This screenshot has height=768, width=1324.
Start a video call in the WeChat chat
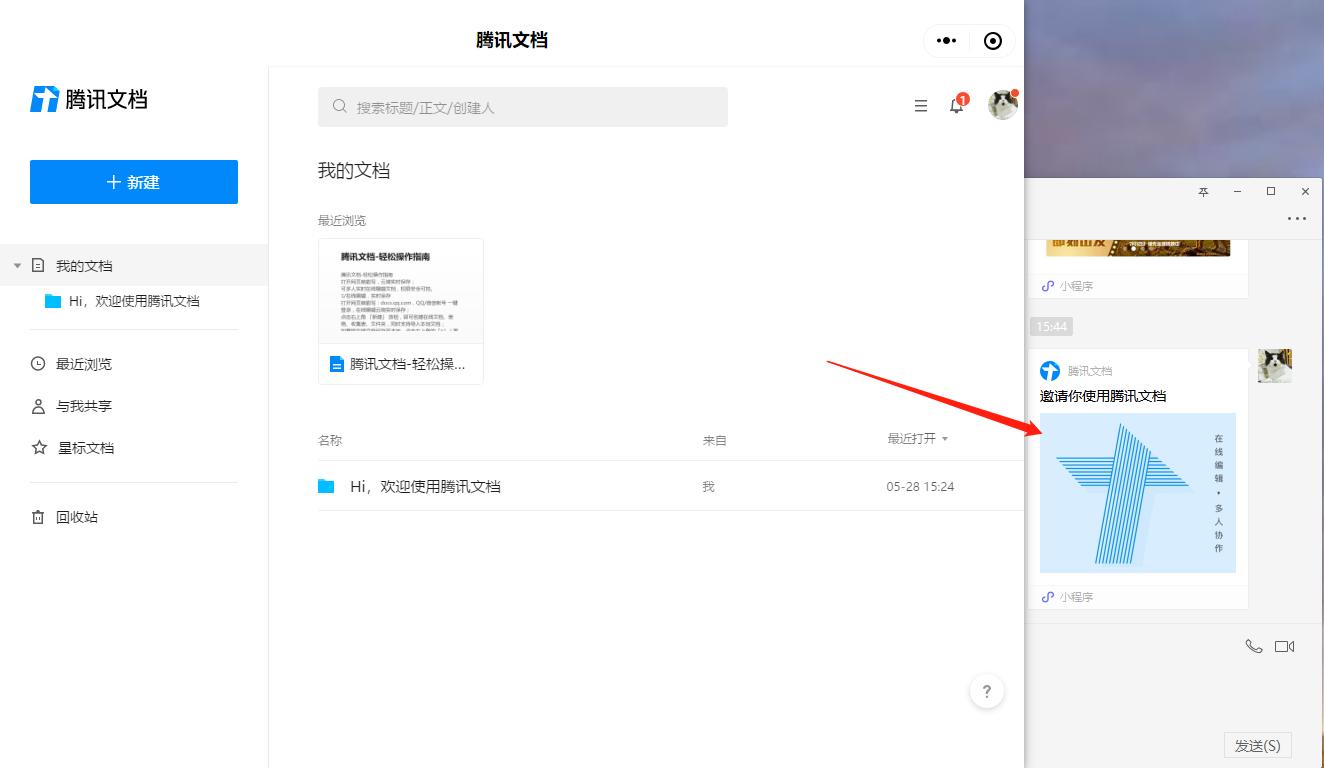coord(1285,645)
